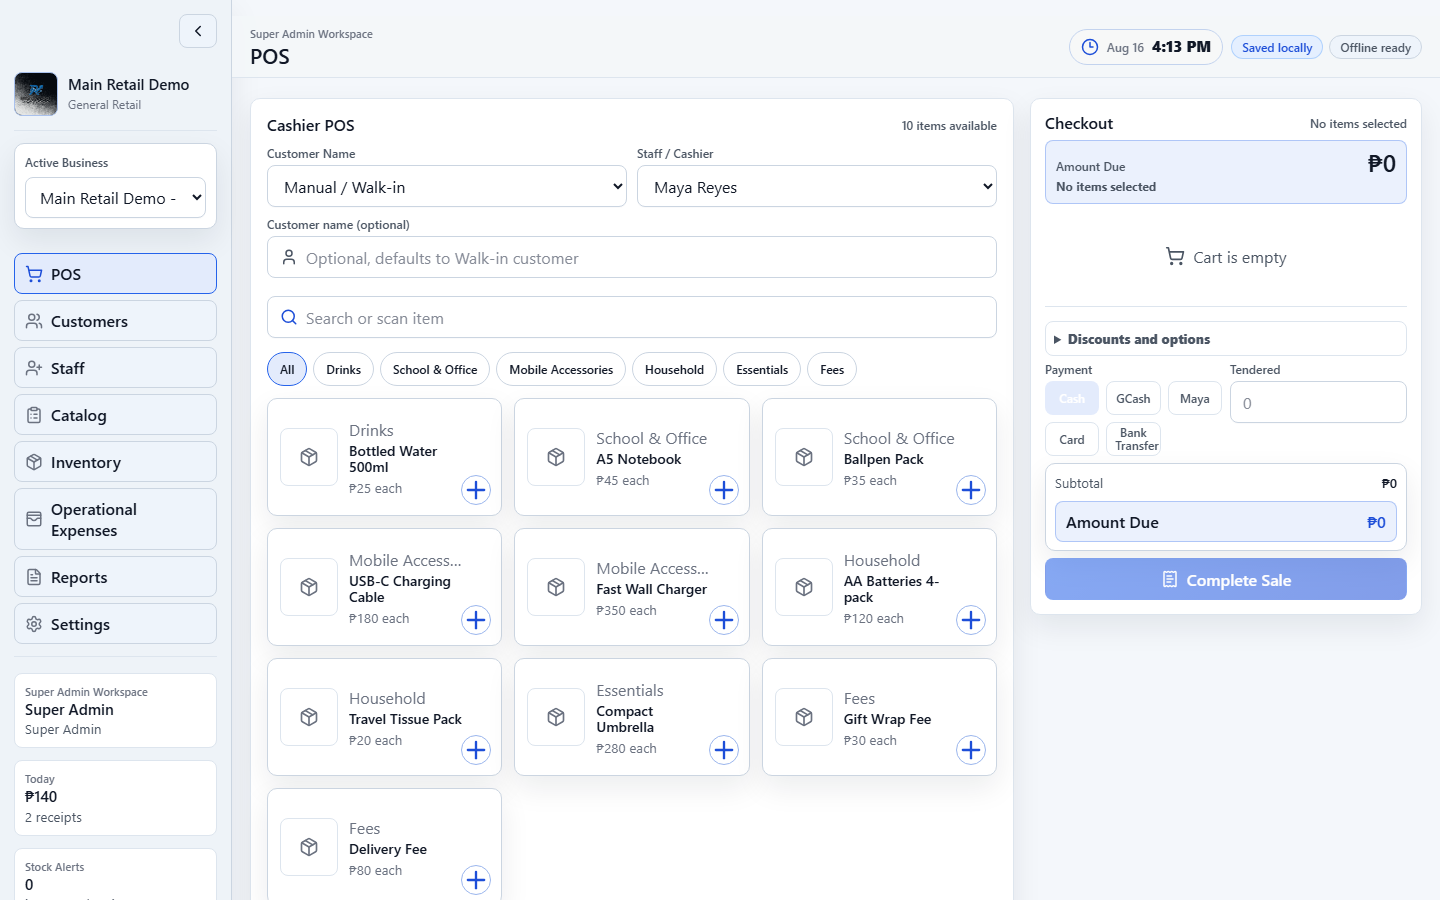Add Travel Tissue Pack with plus icon
Viewport: 1440px width, 900px height.
pos(476,750)
